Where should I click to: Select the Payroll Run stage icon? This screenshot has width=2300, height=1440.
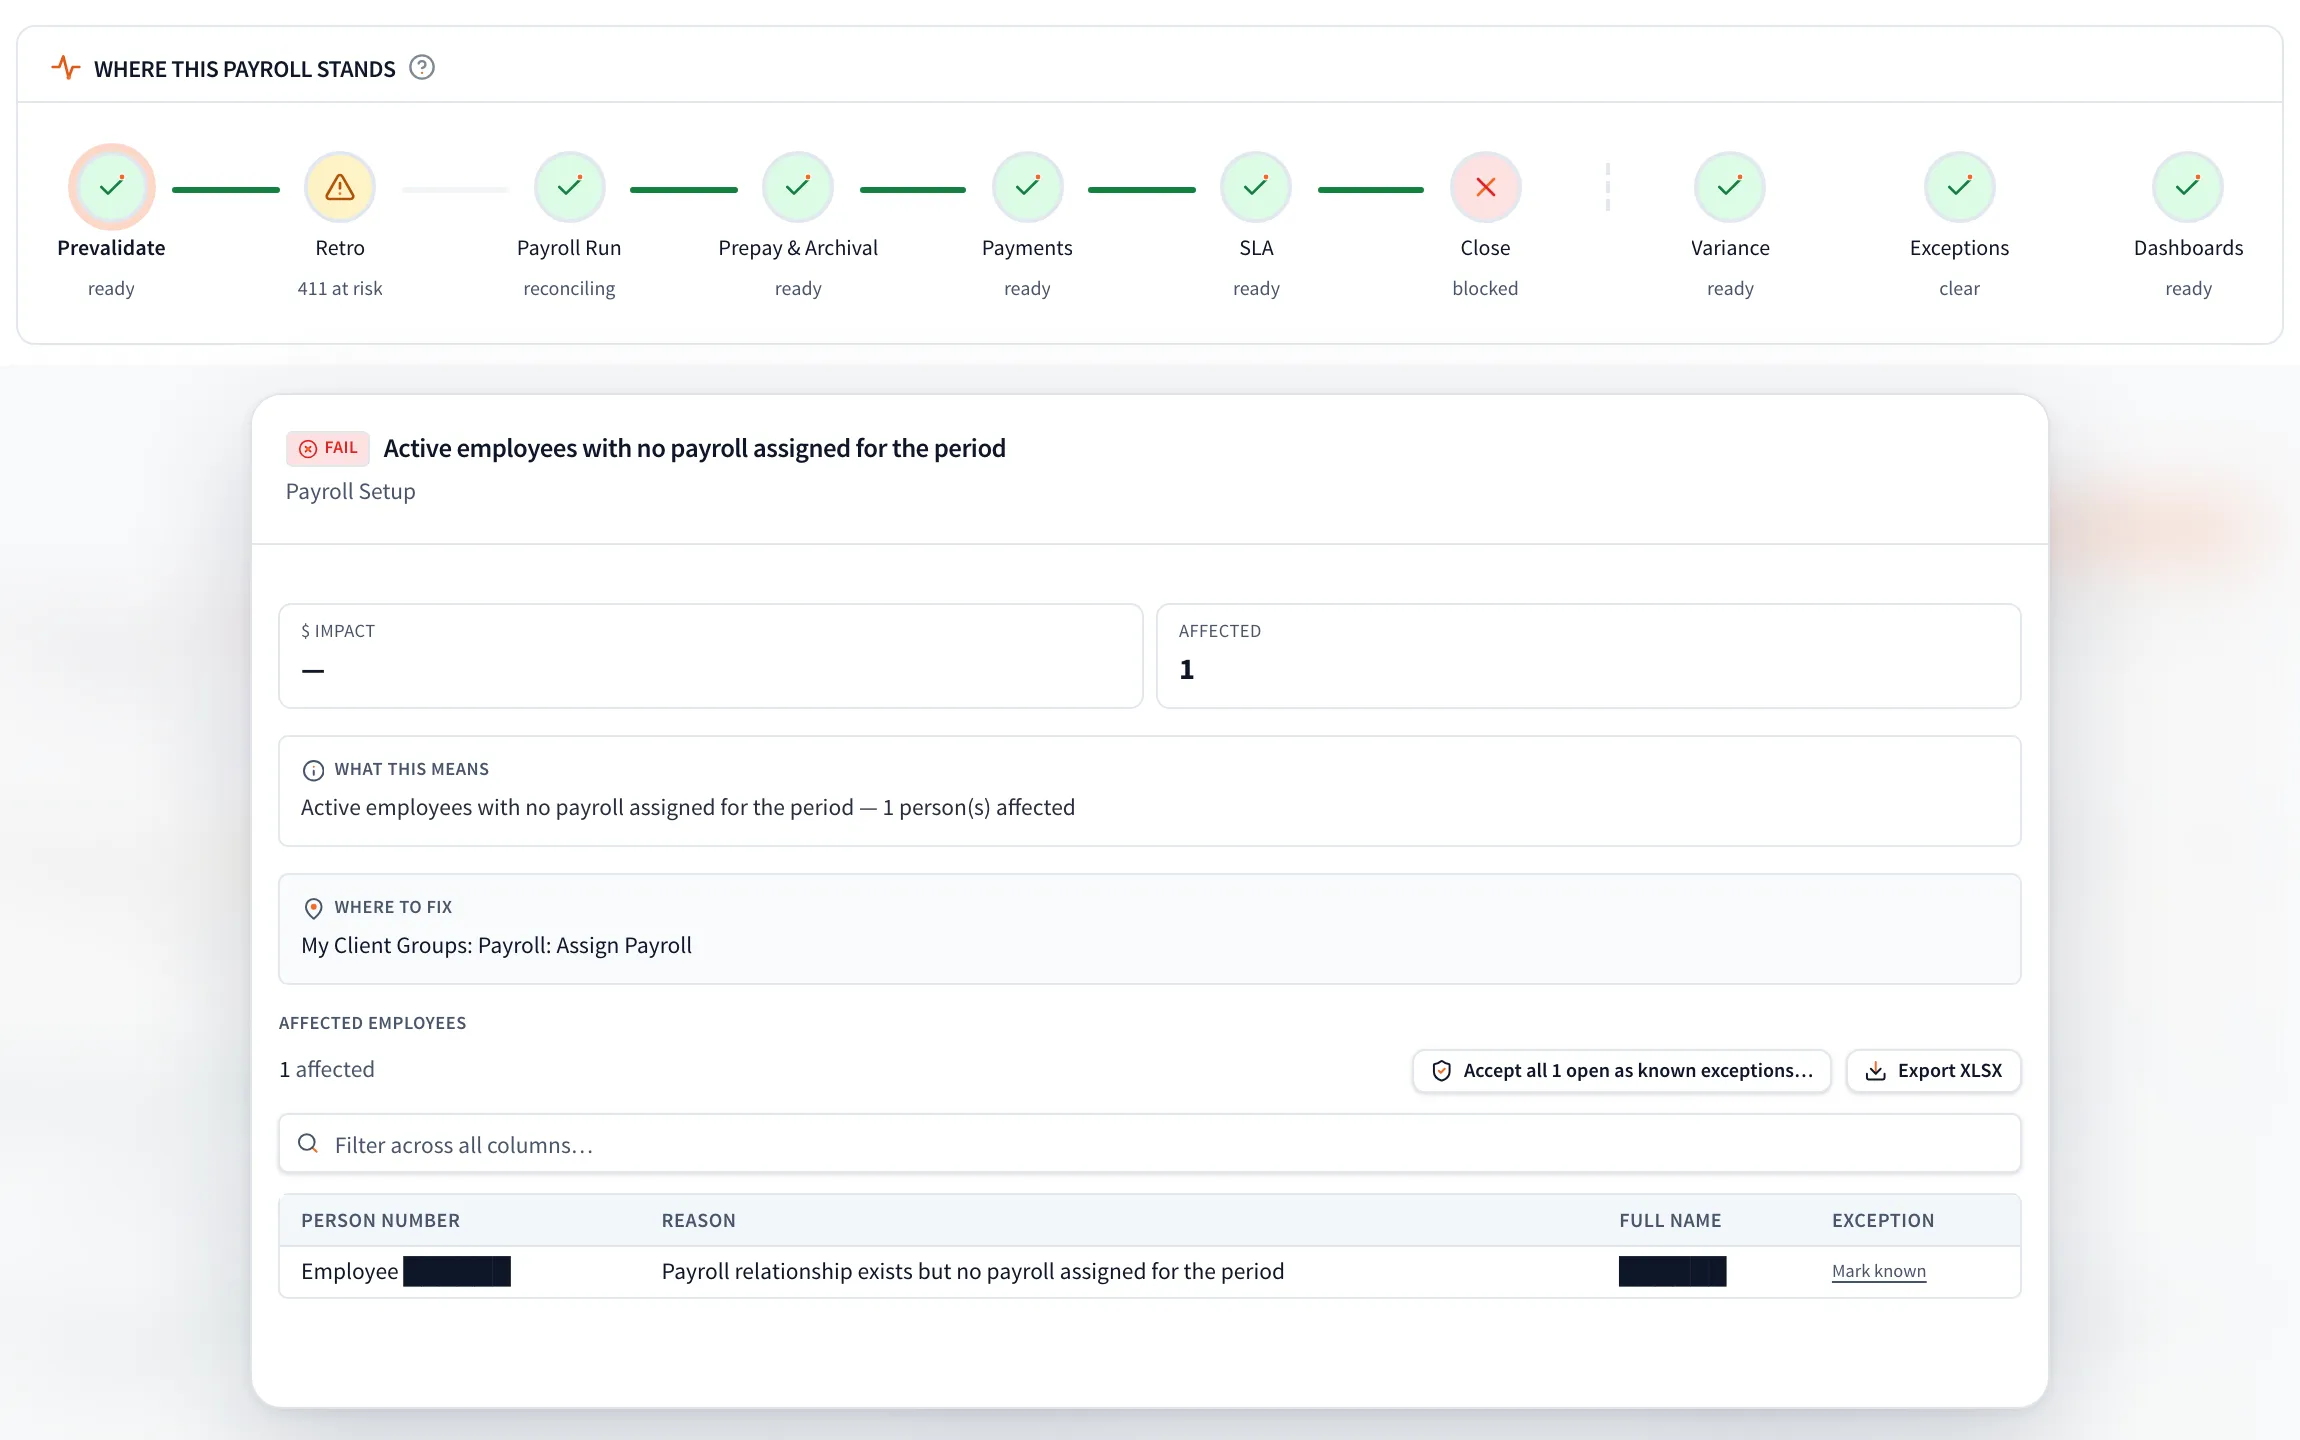[569, 187]
